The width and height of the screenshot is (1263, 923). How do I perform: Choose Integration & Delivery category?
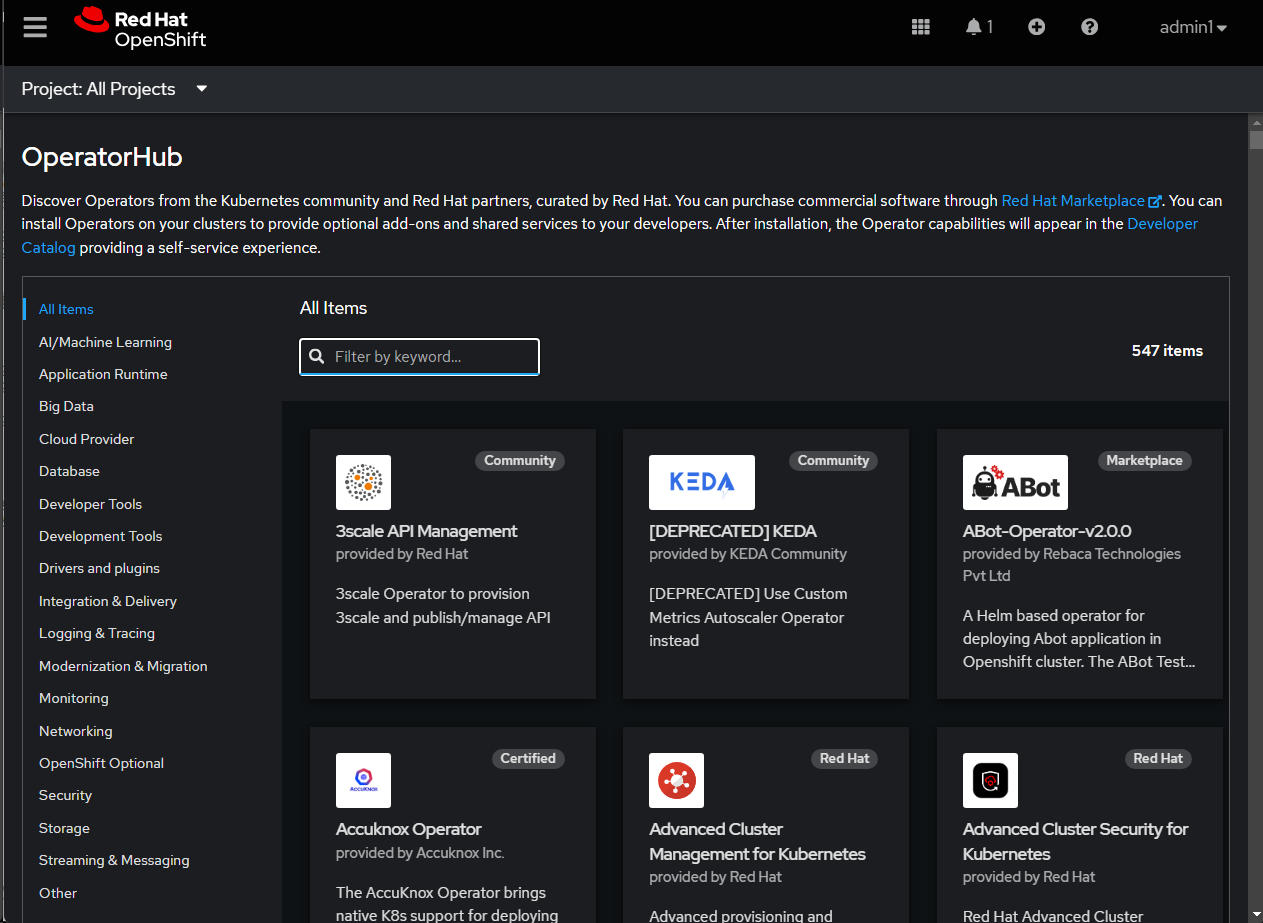[x=108, y=601]
